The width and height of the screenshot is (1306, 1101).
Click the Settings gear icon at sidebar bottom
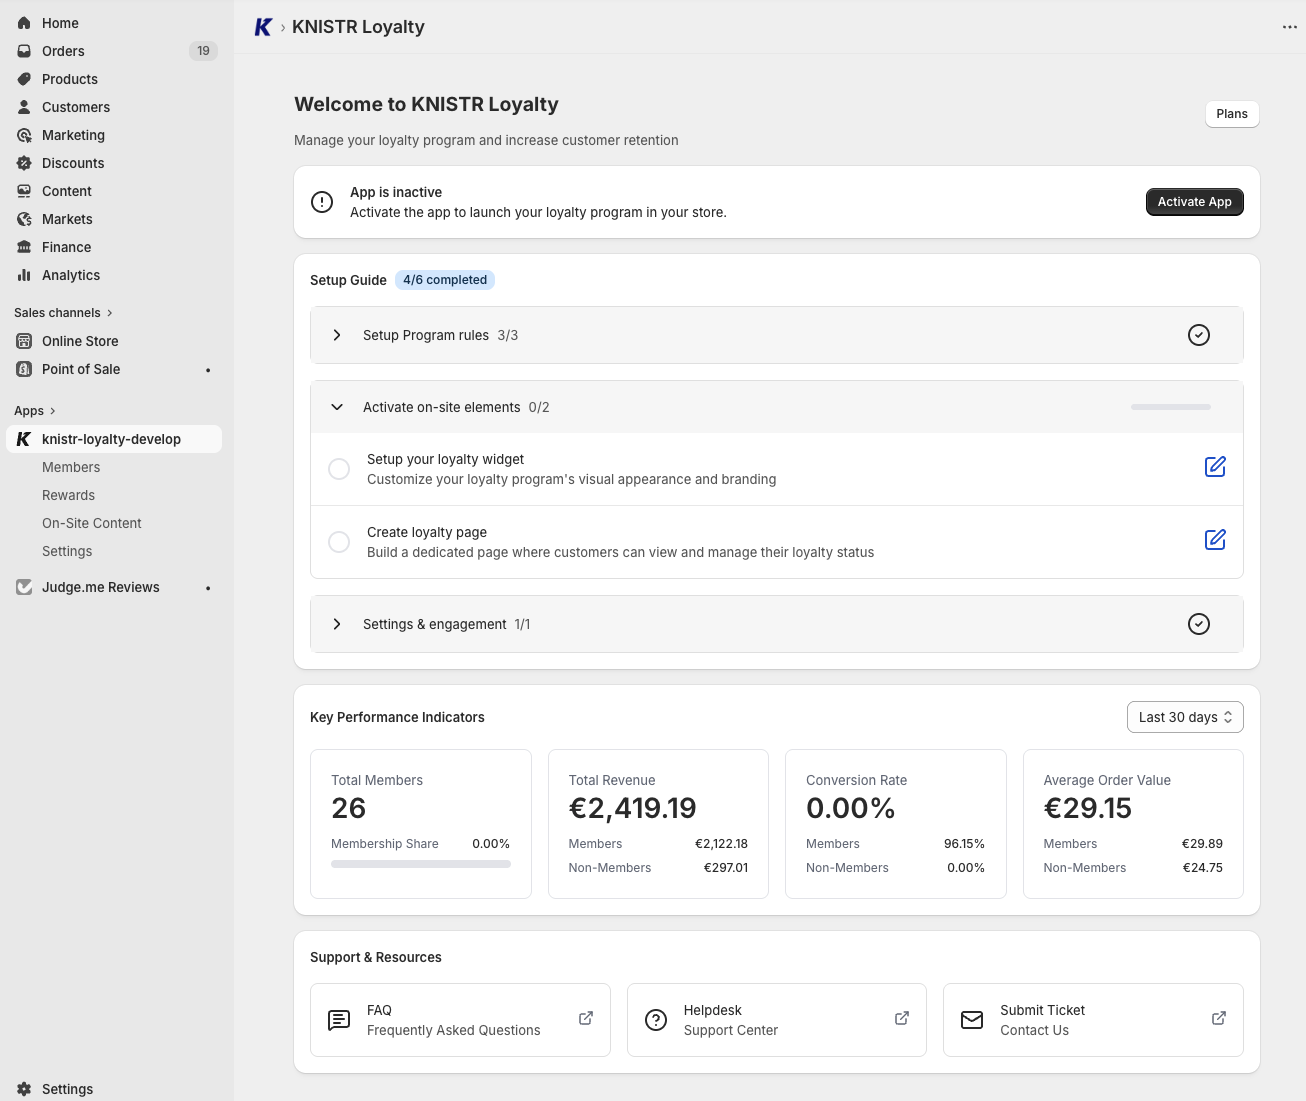pyautogui.click(x=24, y=1089)
